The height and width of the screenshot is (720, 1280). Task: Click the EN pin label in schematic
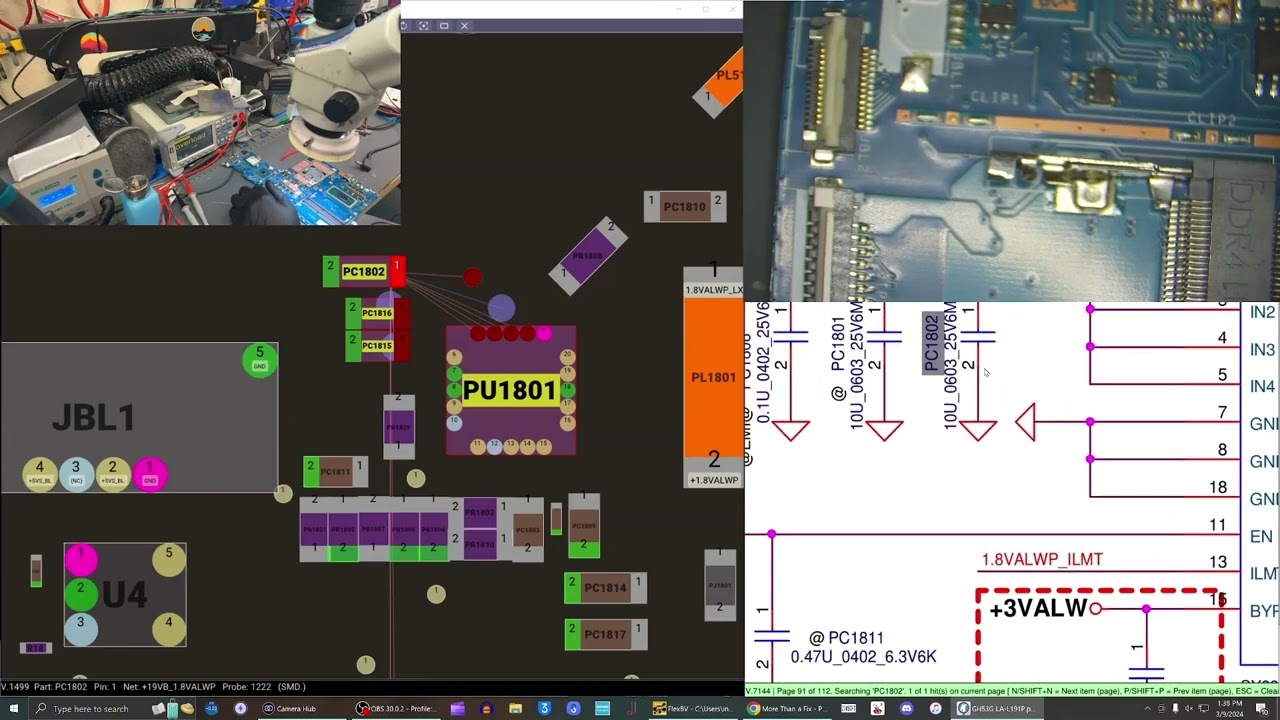[1261, 537]
